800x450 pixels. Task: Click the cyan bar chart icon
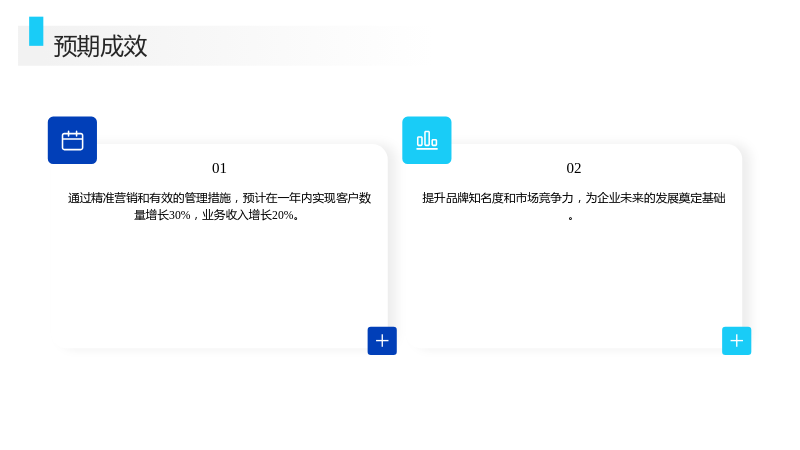coord(427,140)
